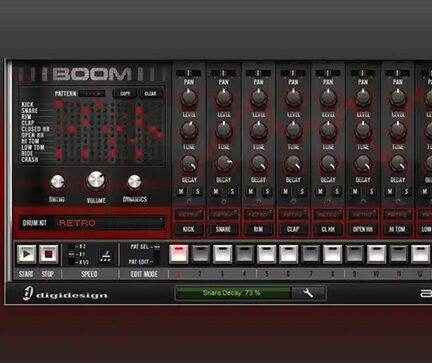The height and width of the screenshot is (363, 432).
Task: Open the kit selector above Snare
Action: (223, 214)
